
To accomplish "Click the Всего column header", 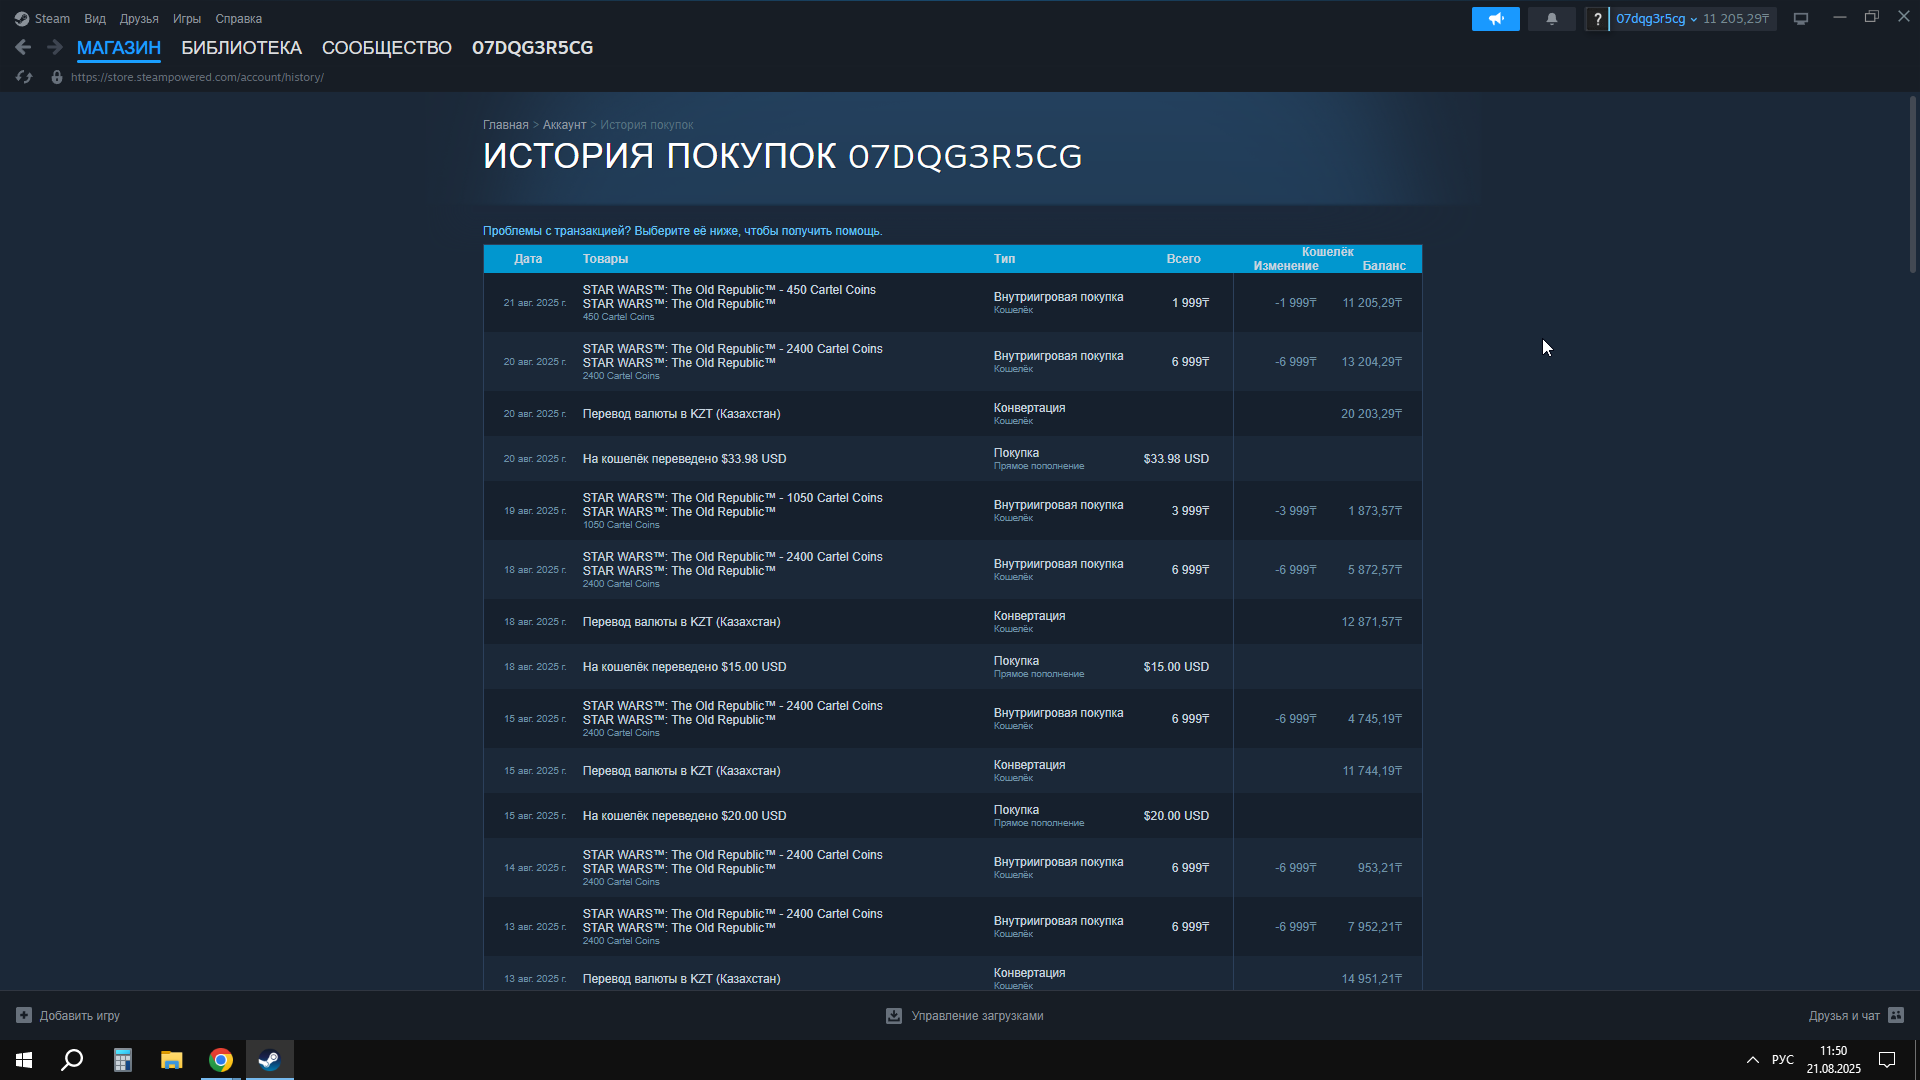I will (x=1183, y=259).
